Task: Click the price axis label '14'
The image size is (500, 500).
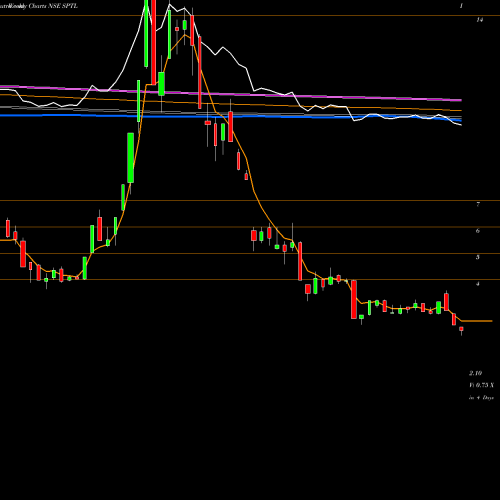Action: point(479,20)
